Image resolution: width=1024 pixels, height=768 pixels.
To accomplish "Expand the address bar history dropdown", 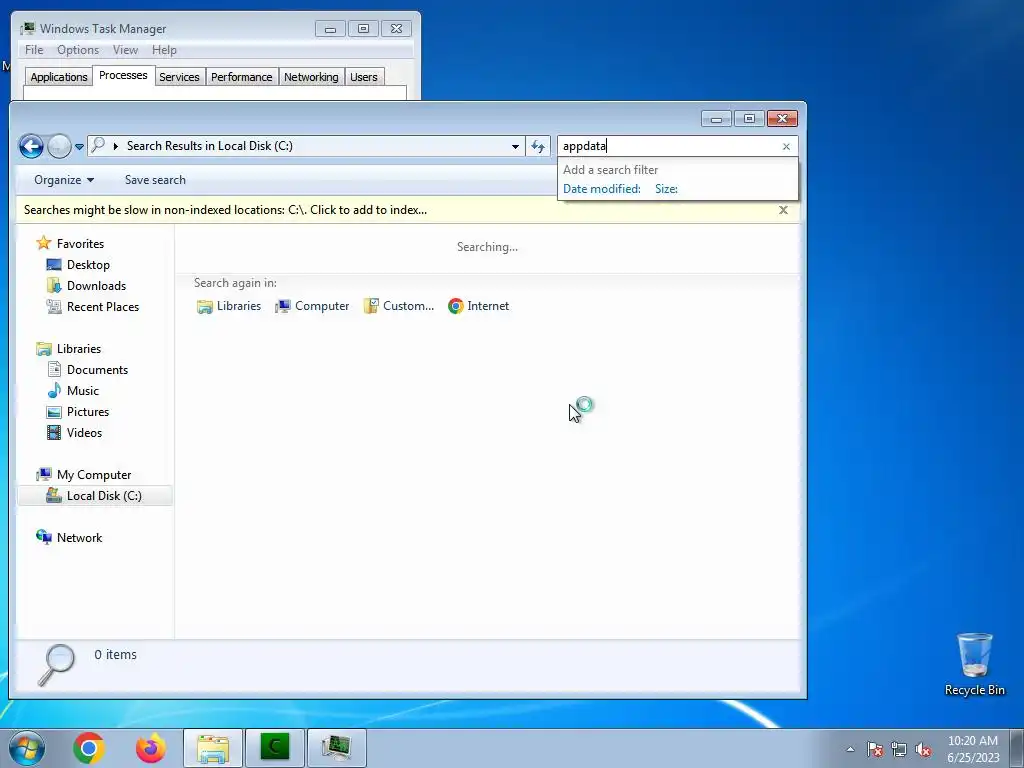I will coord(515,146).
